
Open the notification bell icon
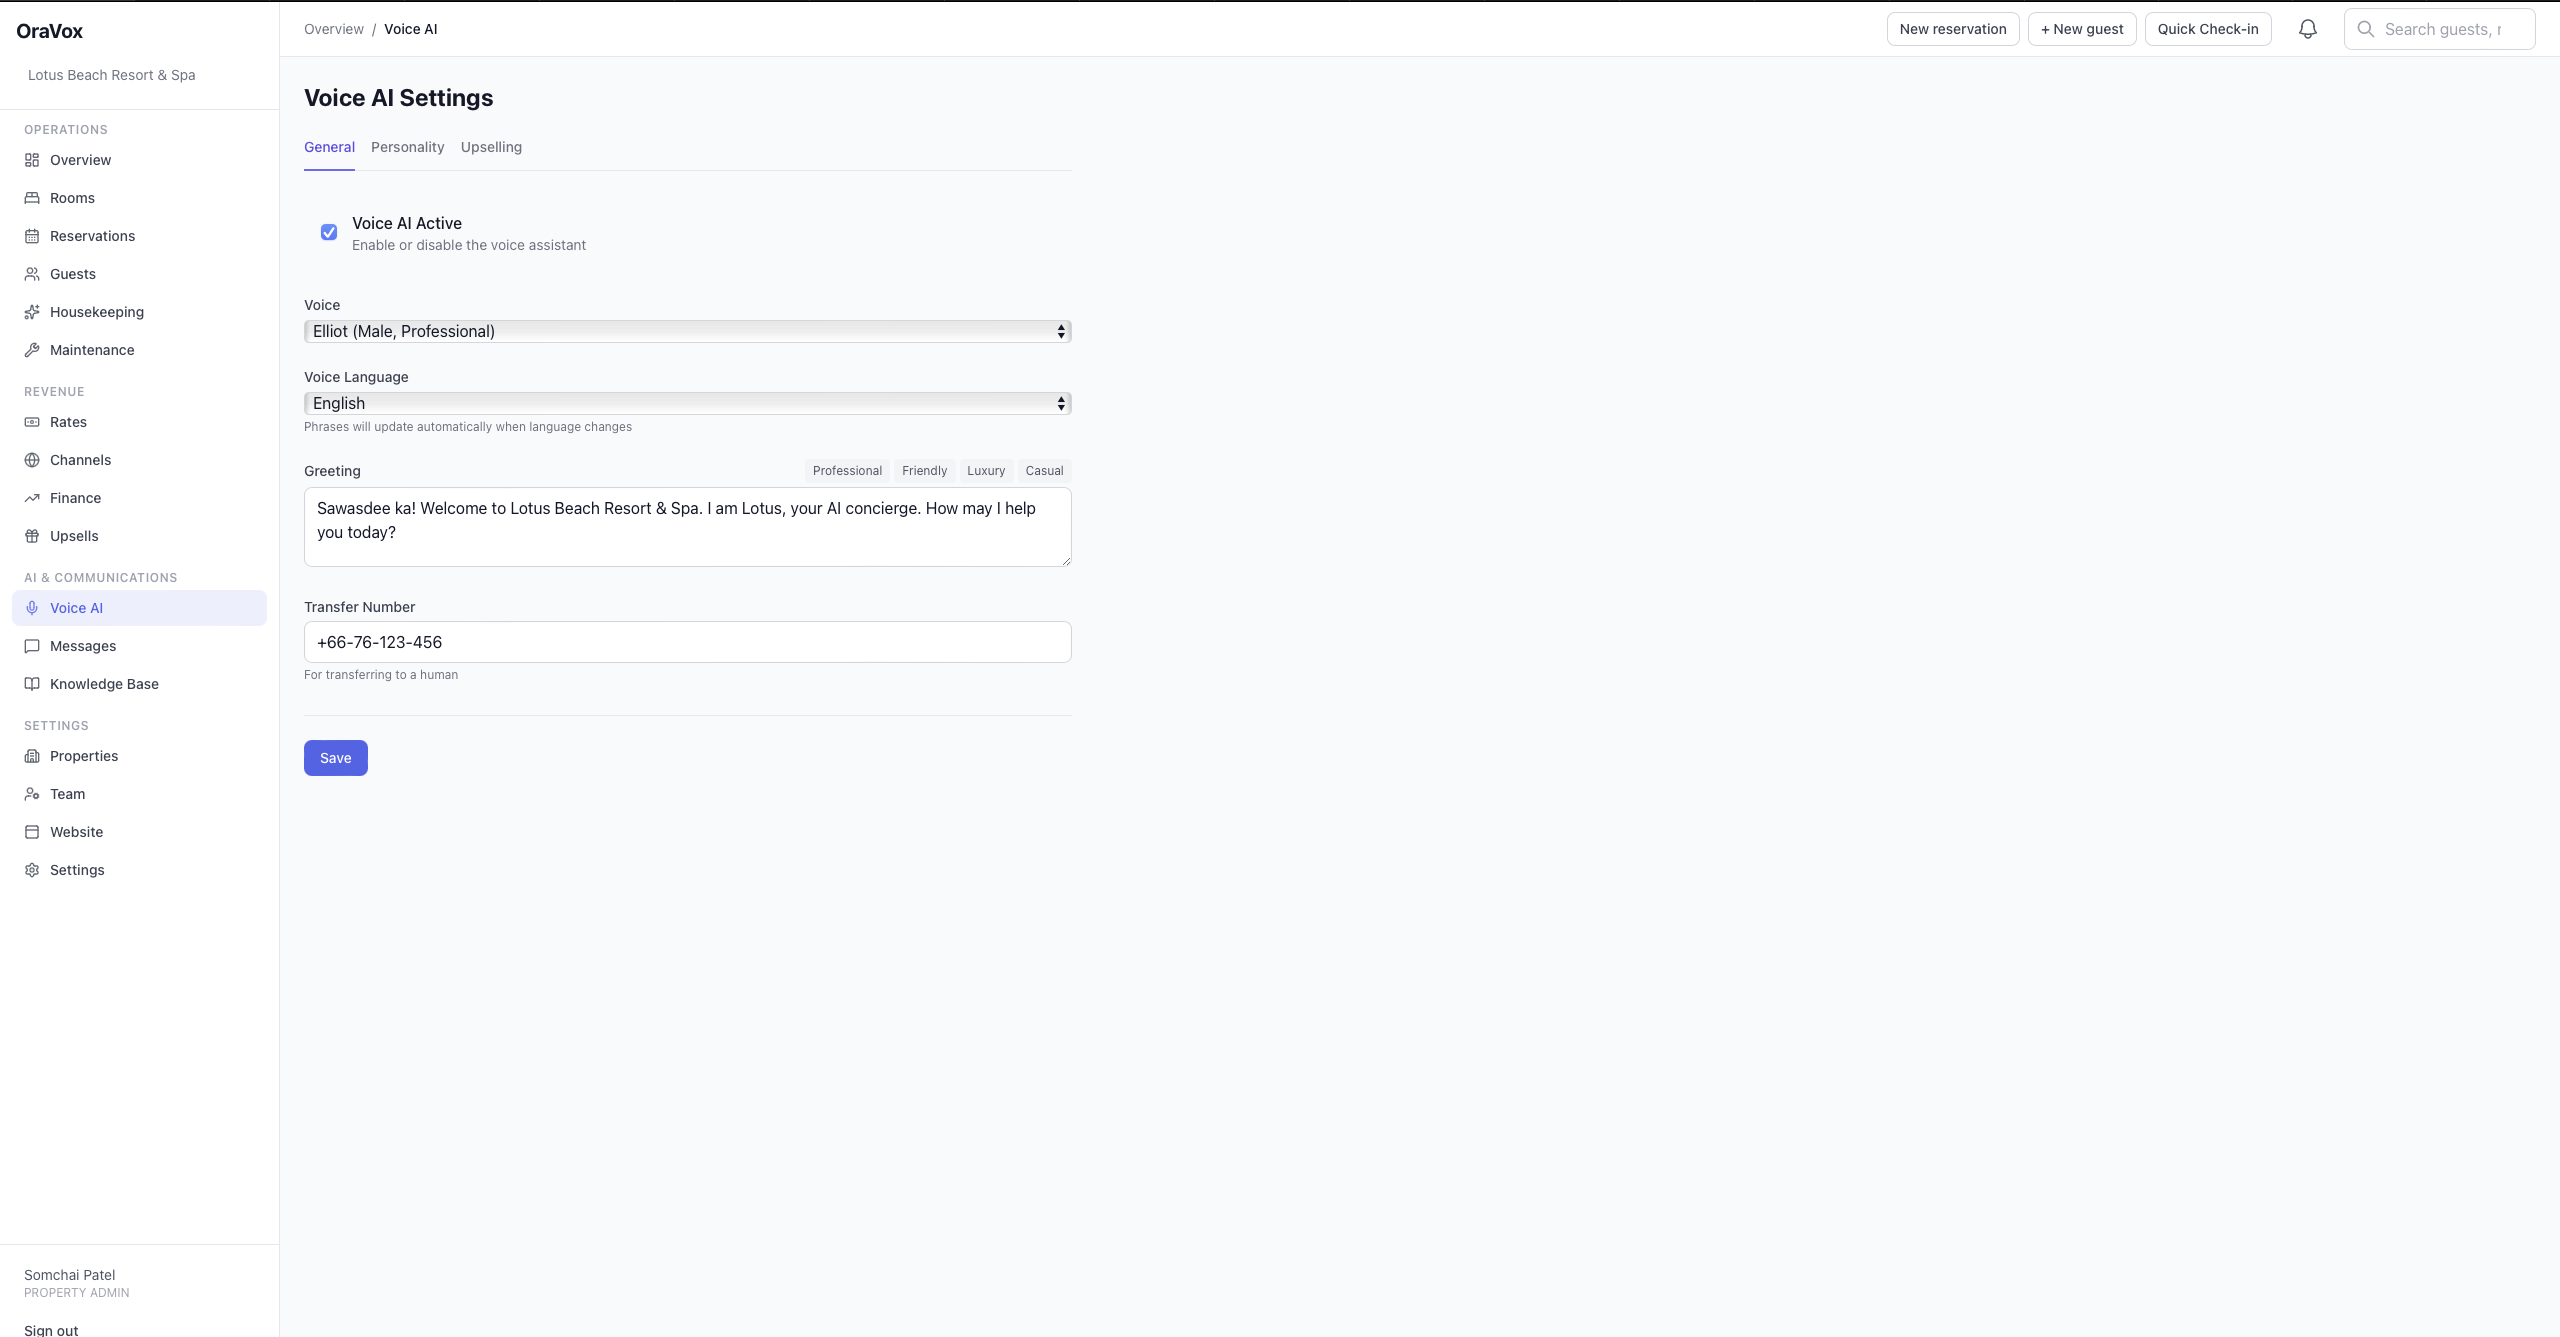[x=2308, y=29]
